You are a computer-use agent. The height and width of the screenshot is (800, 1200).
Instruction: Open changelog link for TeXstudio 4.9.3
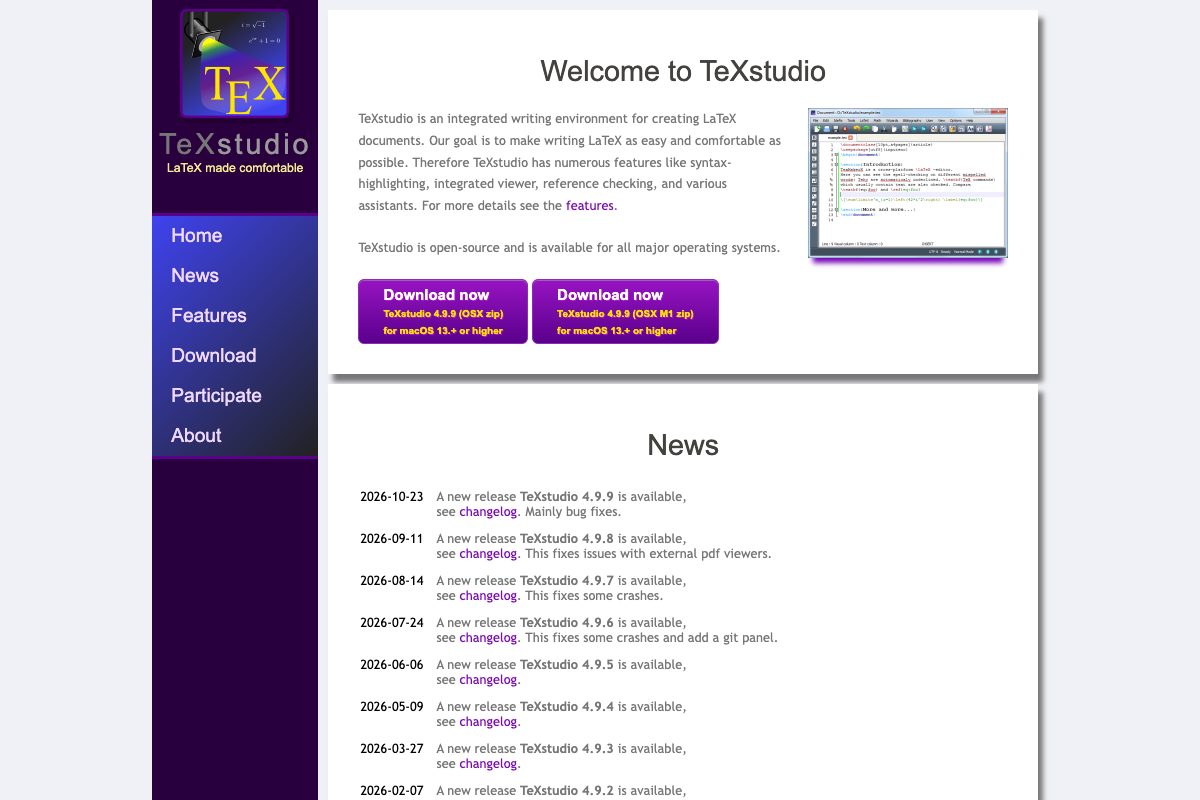pos(488,764)
